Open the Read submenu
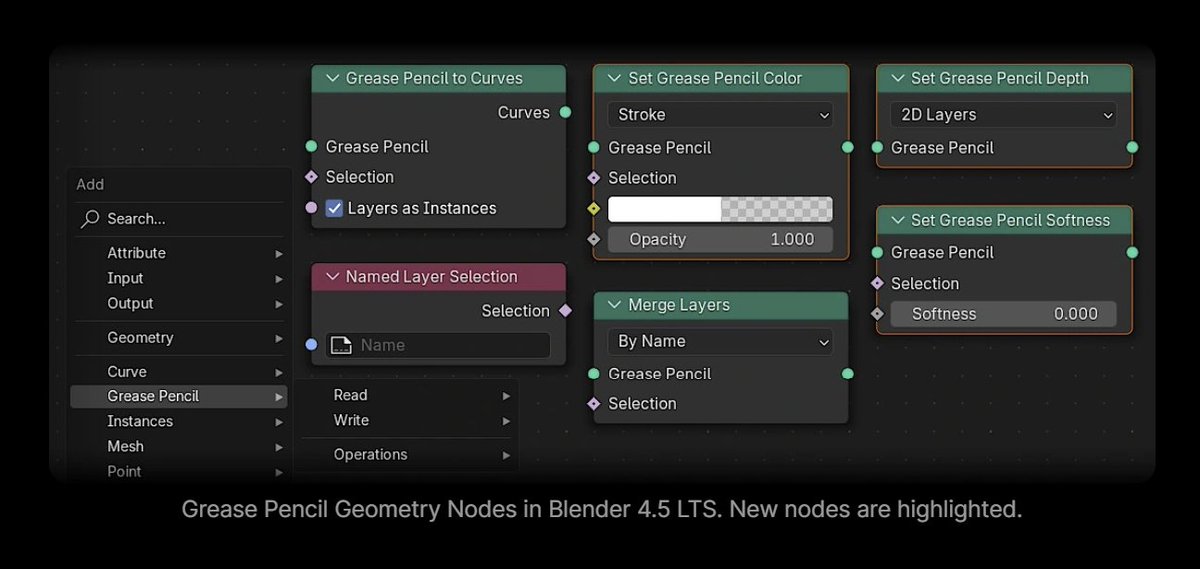The width and height of the screenshot is (1200, 569). tap(408, 395)
